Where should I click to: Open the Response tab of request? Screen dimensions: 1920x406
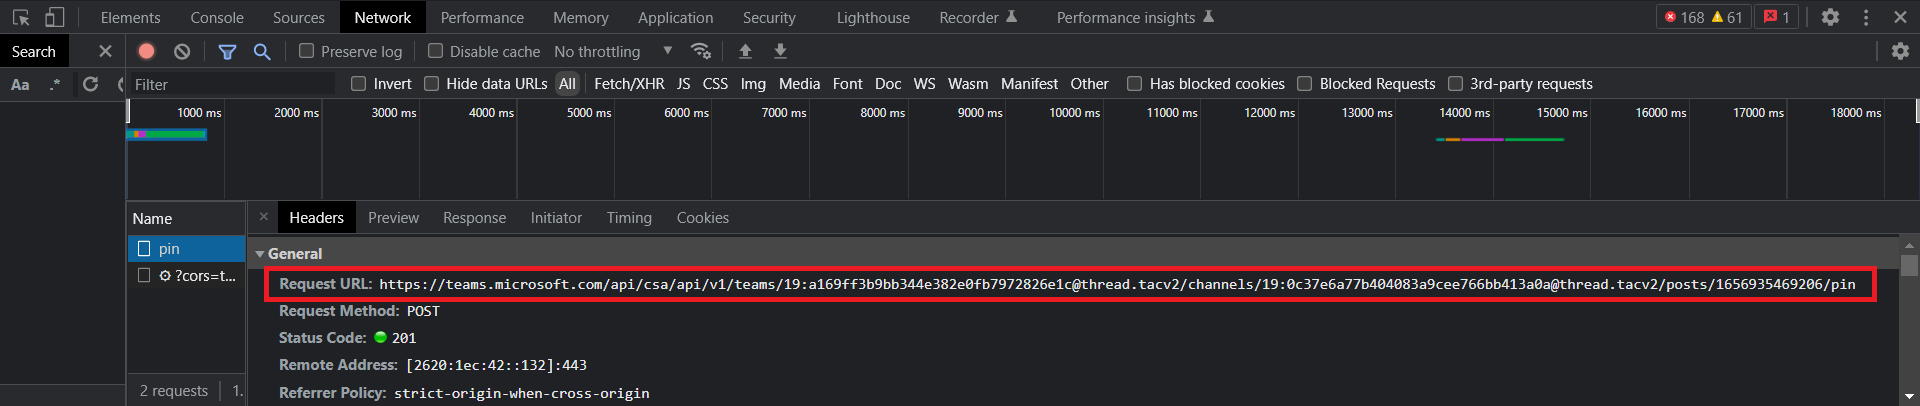pos(474,218)
